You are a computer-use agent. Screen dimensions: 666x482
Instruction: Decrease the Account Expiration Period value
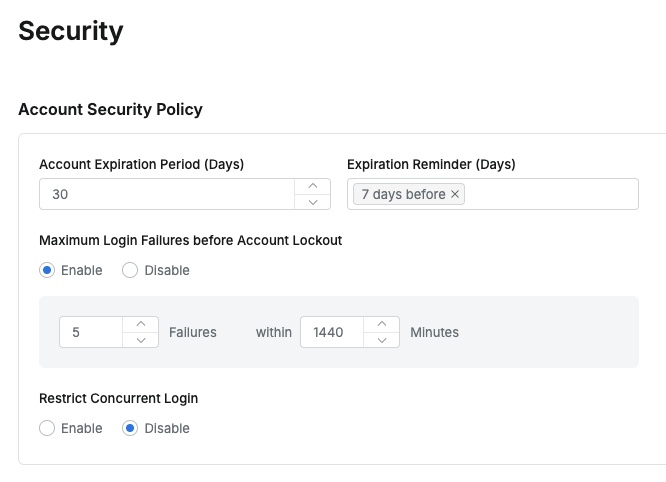pyautogui.click(x=313, y=202)
